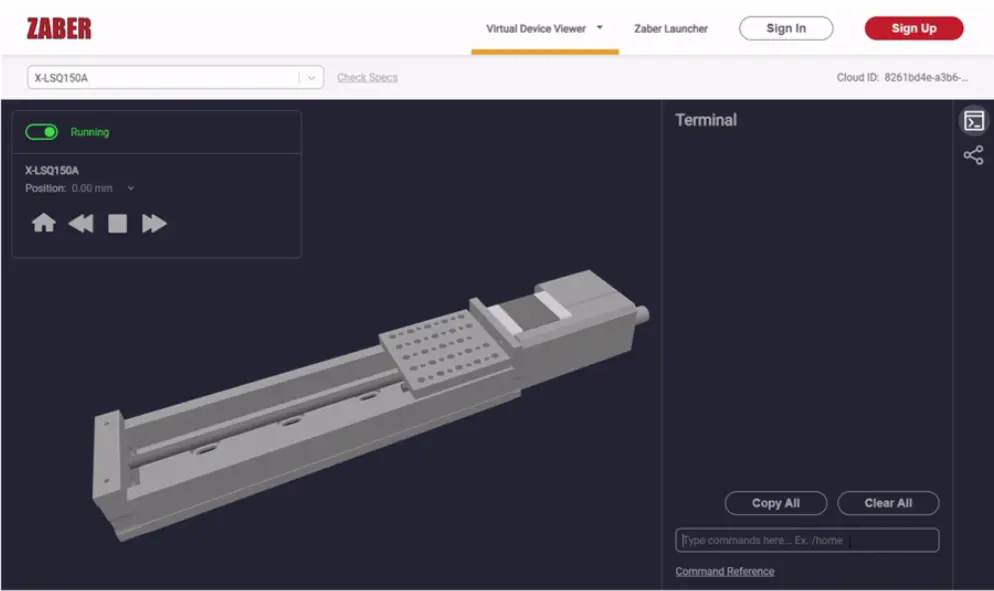994x591 pixels.
Task: Click the Home device icon
Action: (44, 223)
